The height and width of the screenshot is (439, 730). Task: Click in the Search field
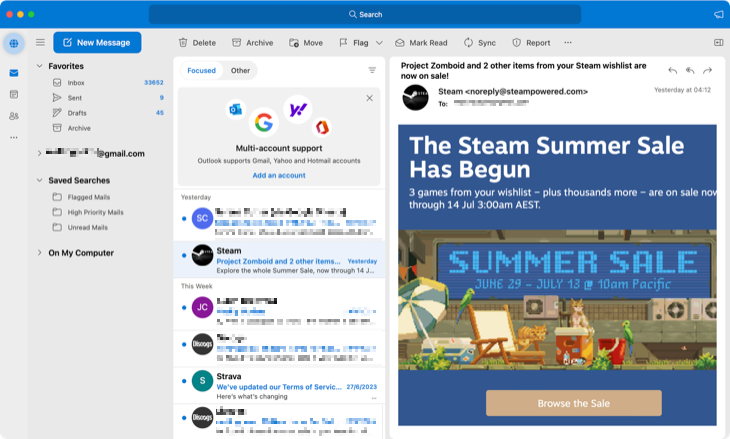coord(365,14)
